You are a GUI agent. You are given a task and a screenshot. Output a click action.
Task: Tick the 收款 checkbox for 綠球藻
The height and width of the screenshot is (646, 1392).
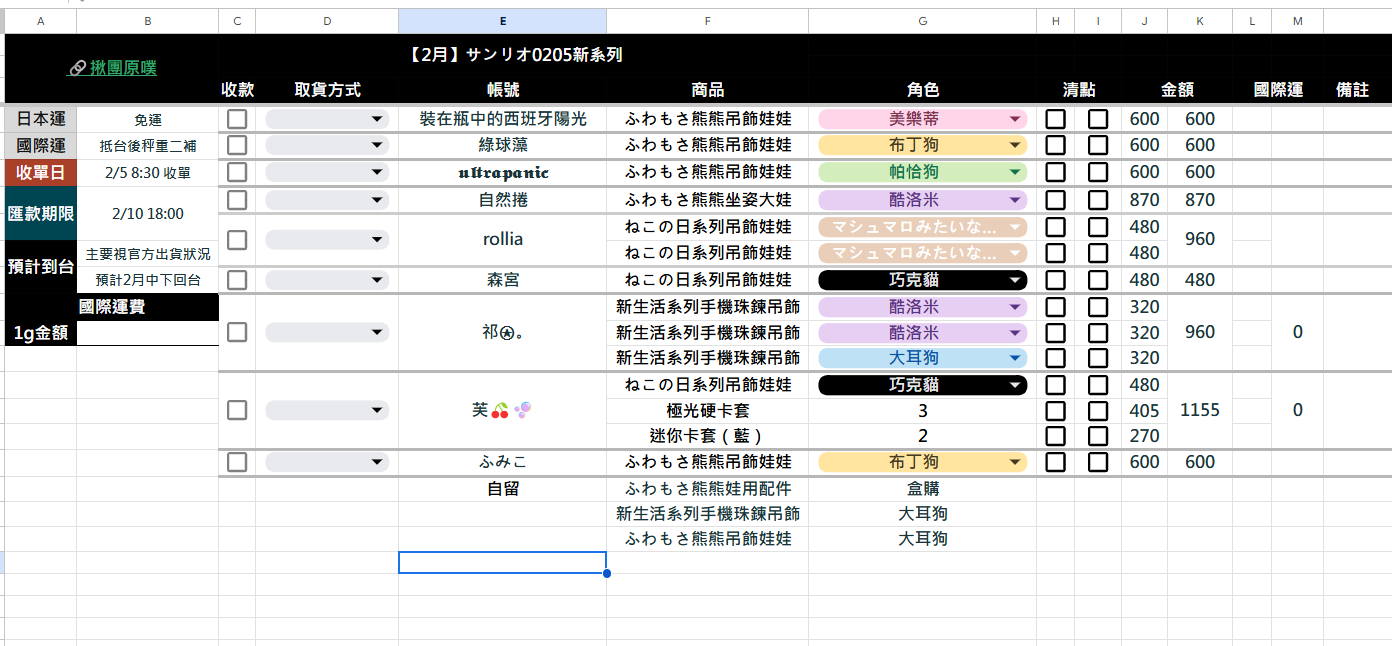coord(237,145)
